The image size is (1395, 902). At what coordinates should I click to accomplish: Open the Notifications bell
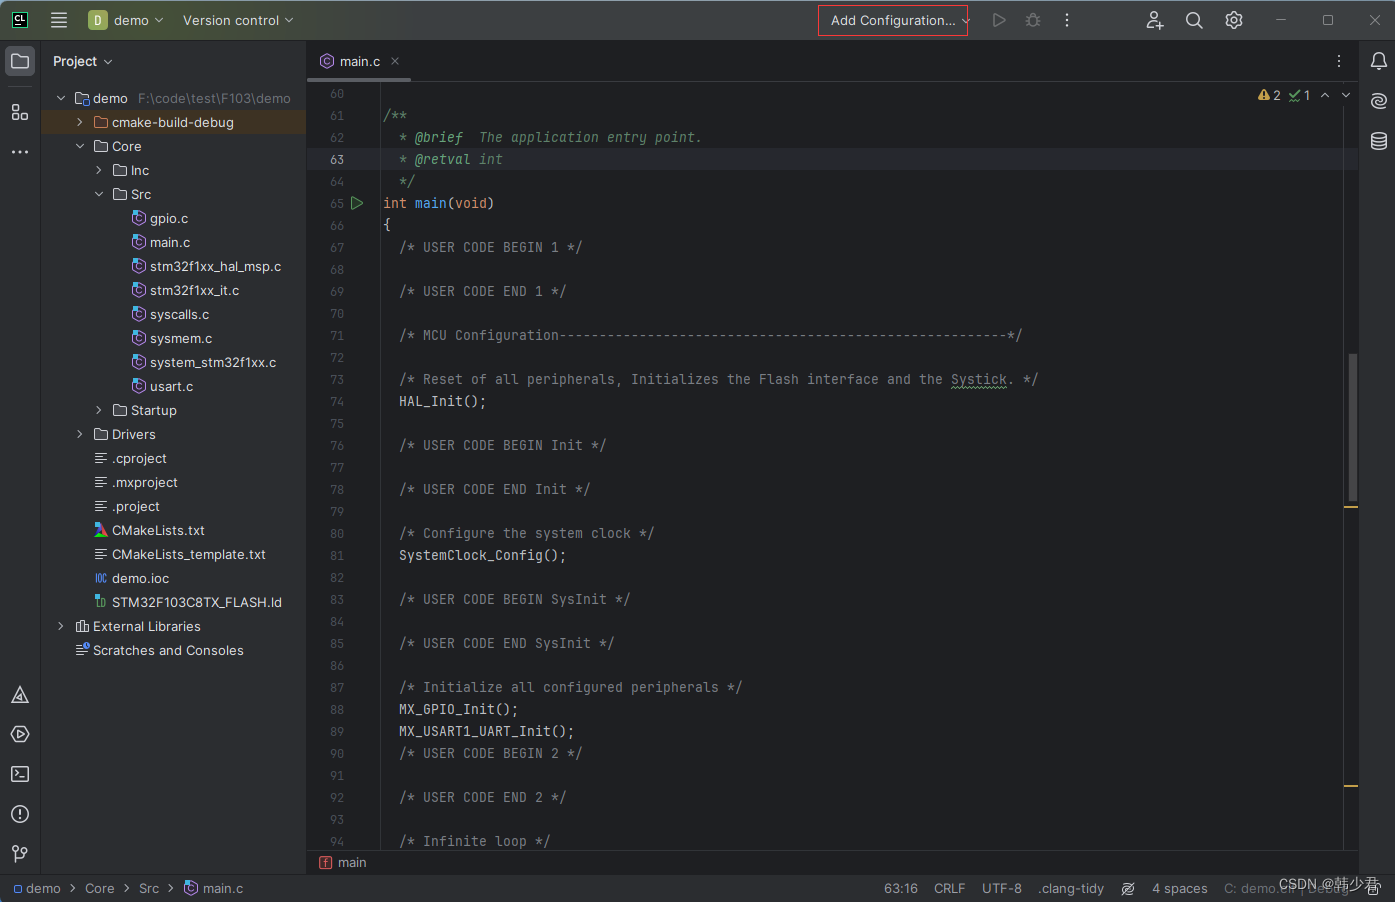click(1379, 61)
